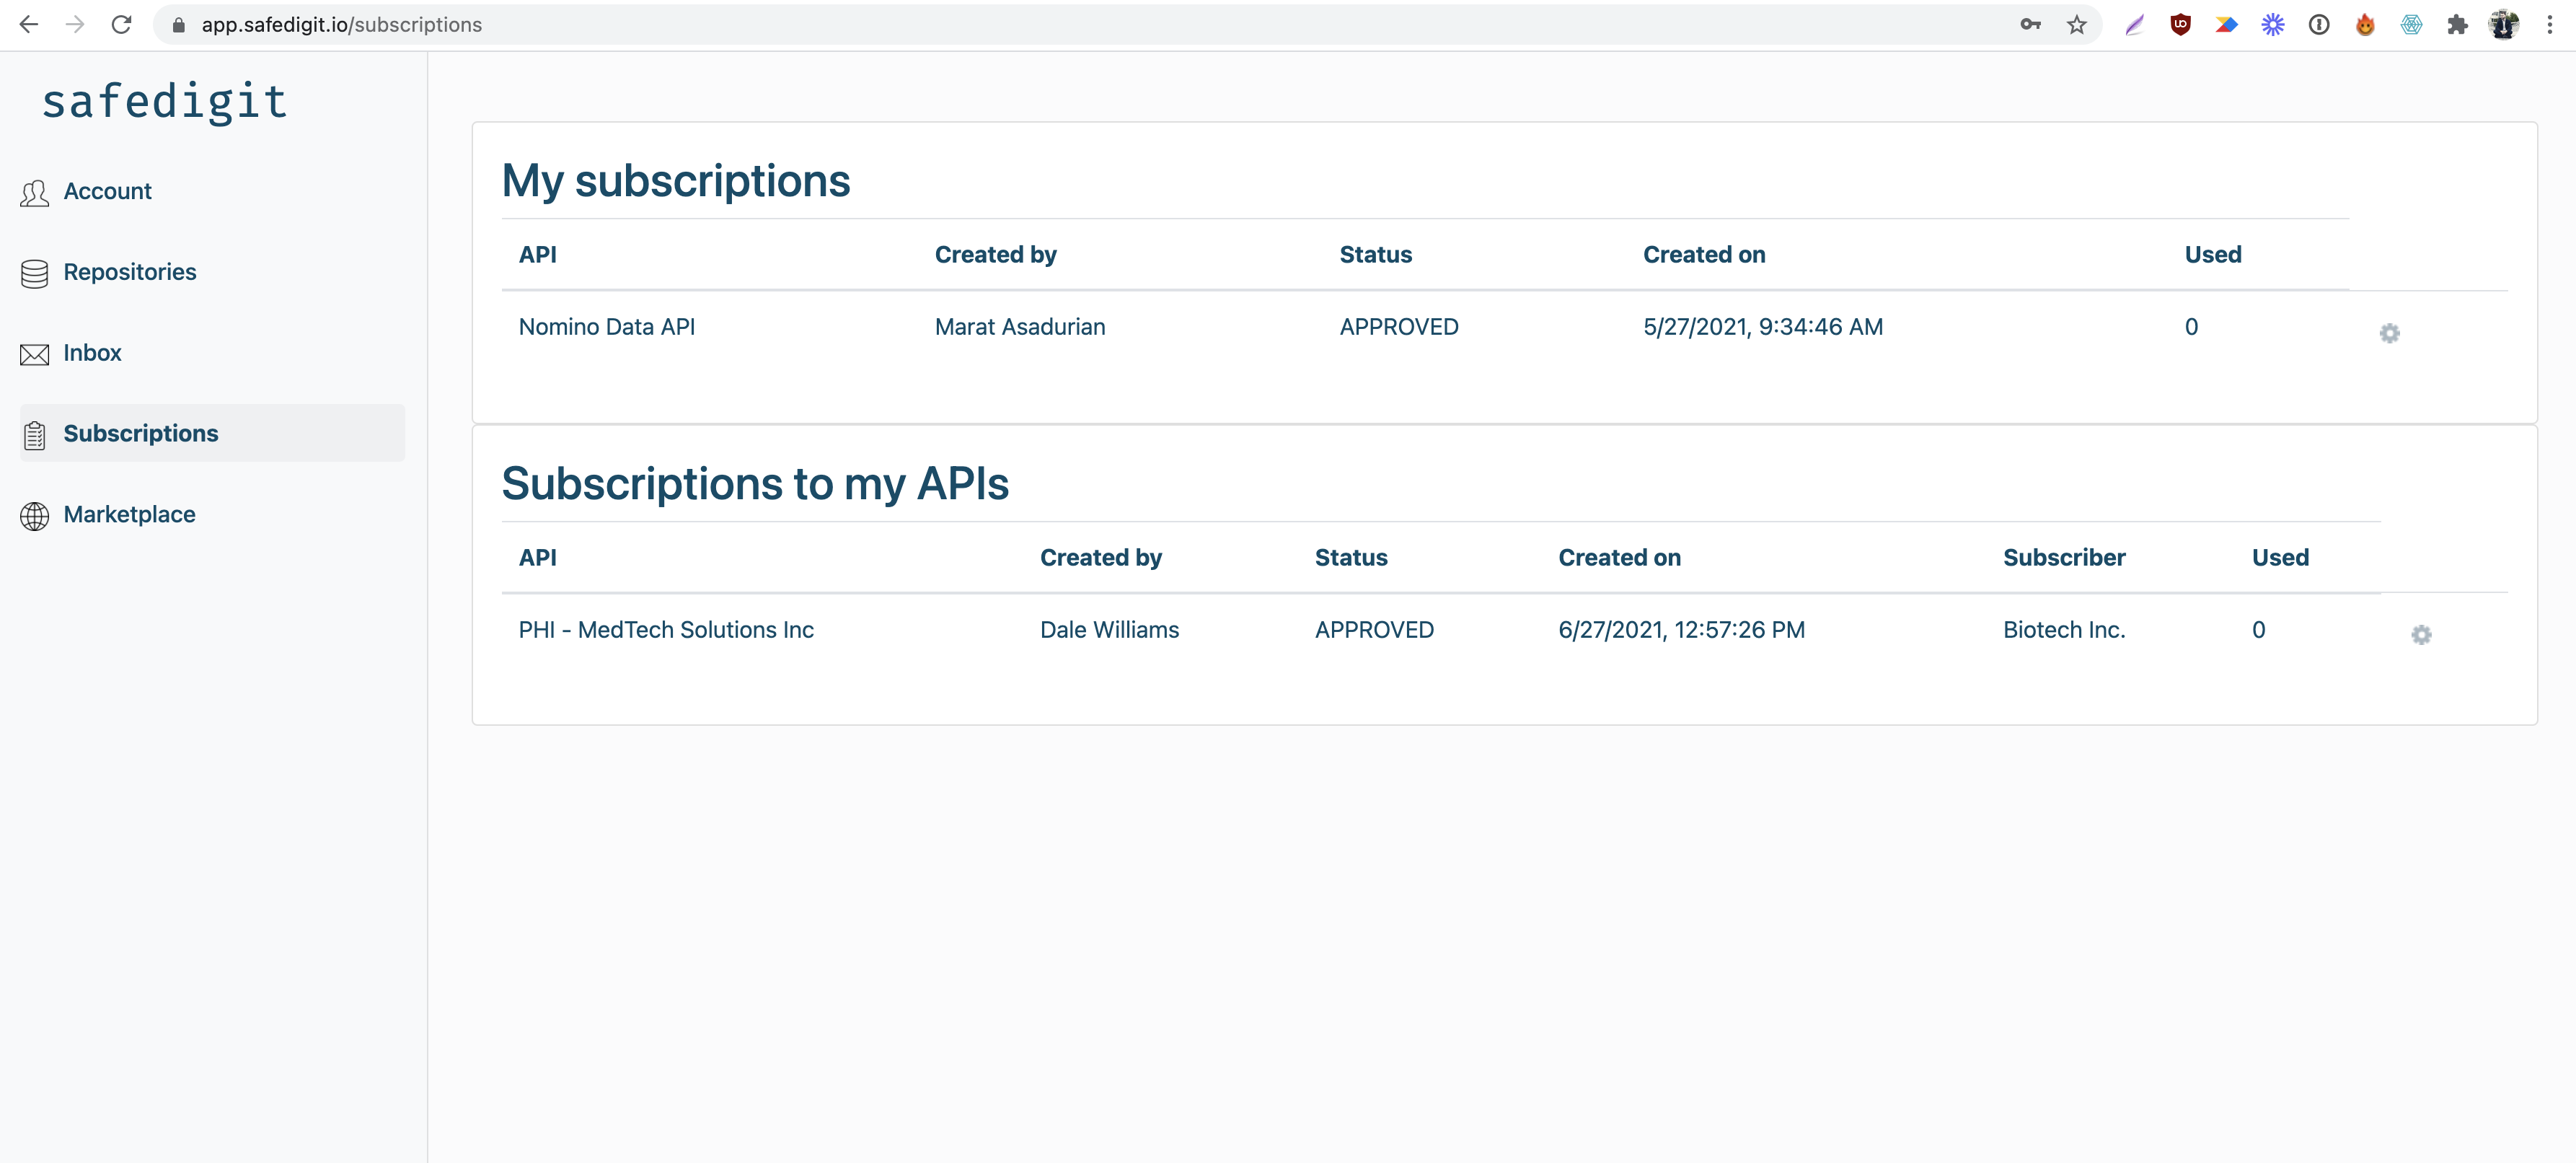
Task: Click the browser profile avatar
Action: pyautogui.click(x=2504, y=24)
